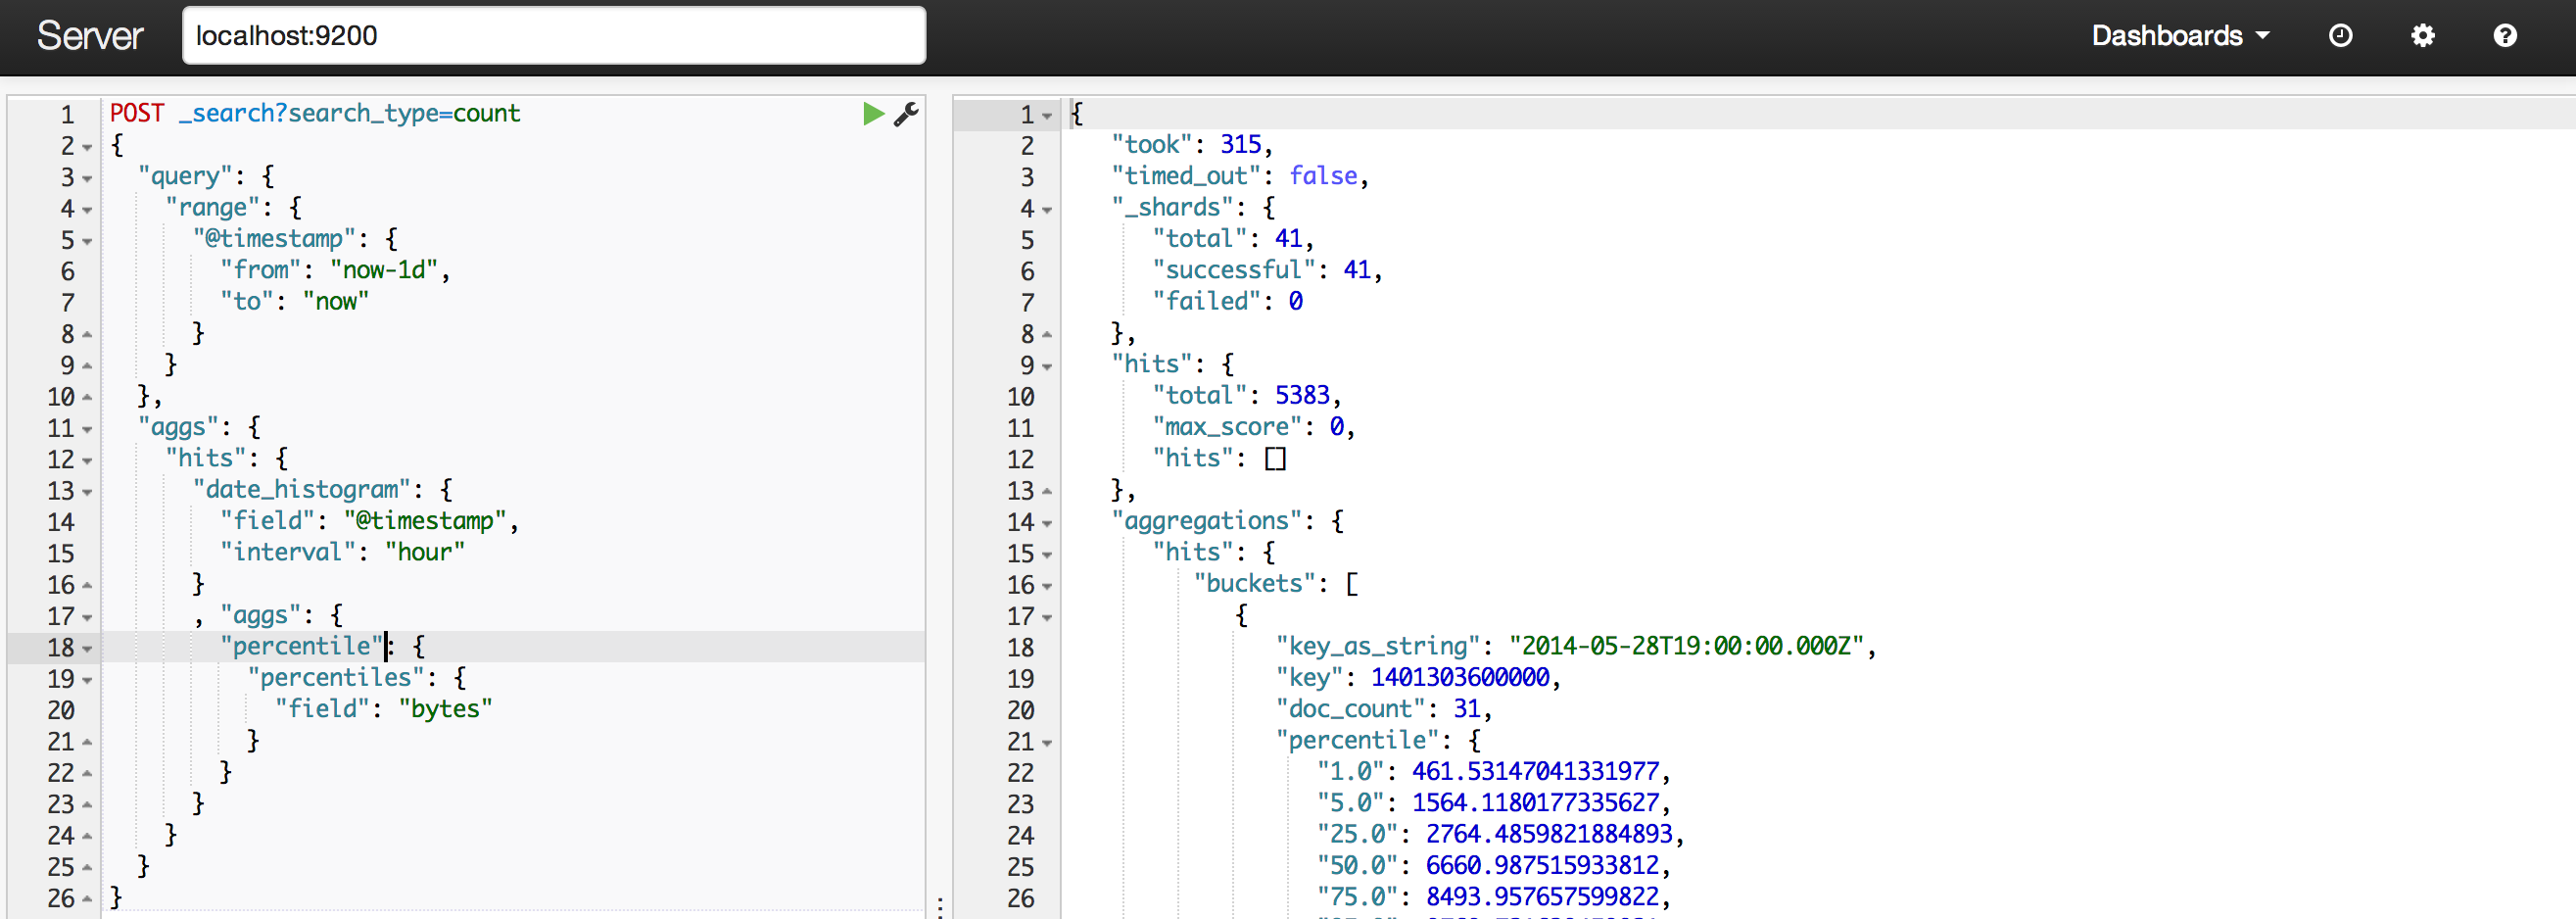Collapse the "query" block fold arrow

(x=87, y=179)
